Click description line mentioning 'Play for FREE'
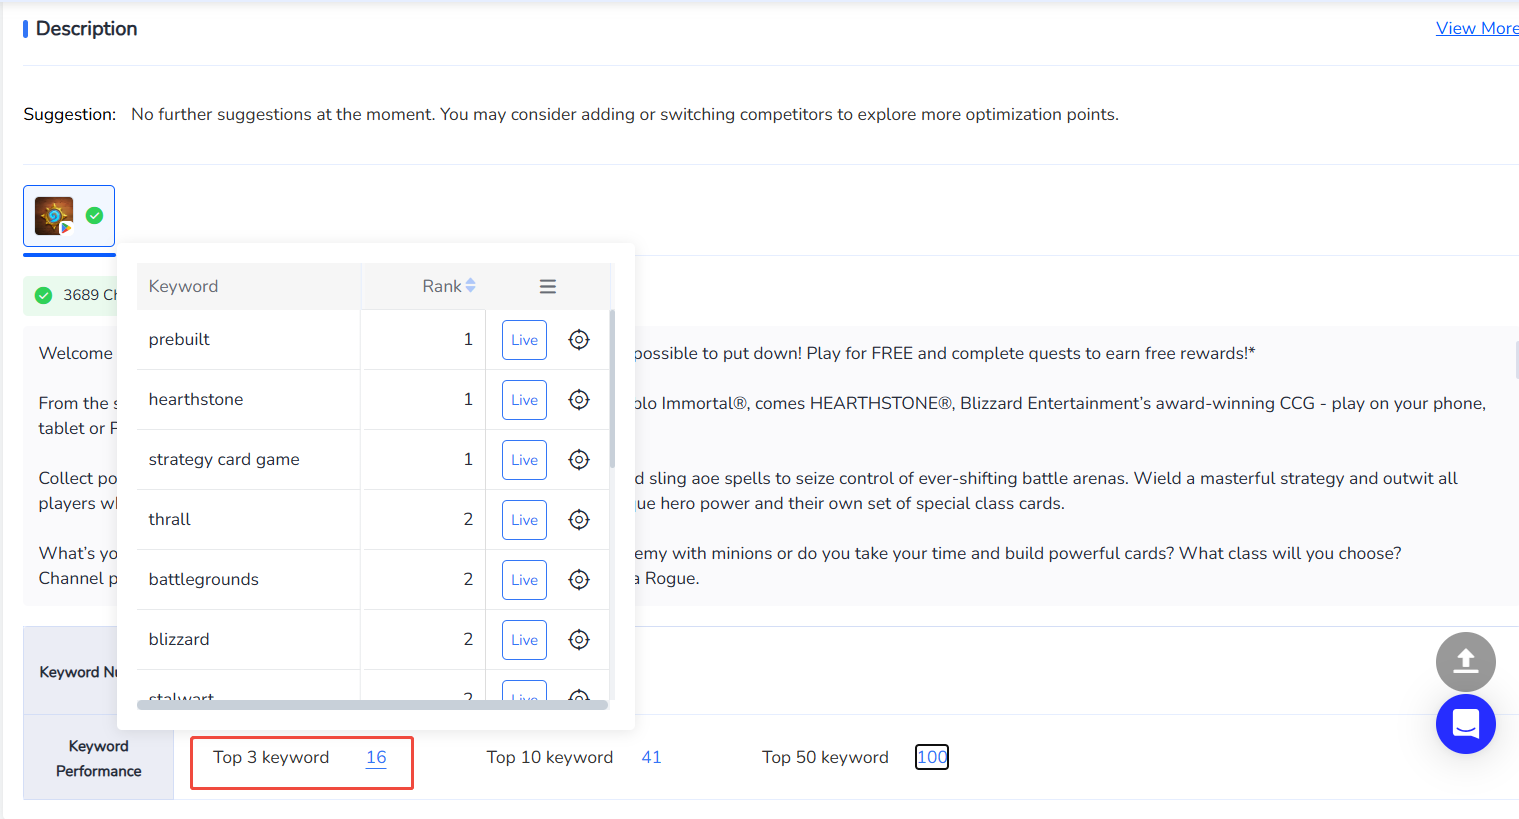Viewport: 1519px width, 819px height. pos(945,353)
